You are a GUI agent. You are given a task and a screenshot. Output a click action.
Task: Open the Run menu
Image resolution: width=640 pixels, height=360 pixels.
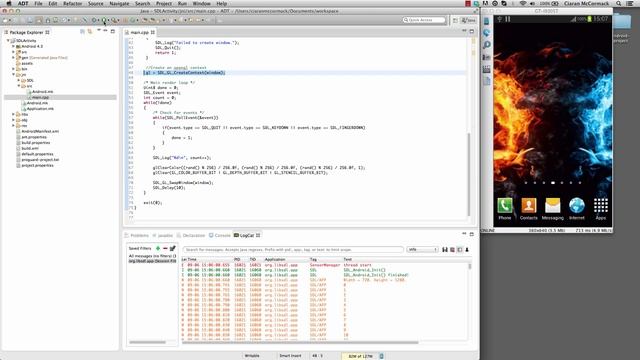coord(182,3)
